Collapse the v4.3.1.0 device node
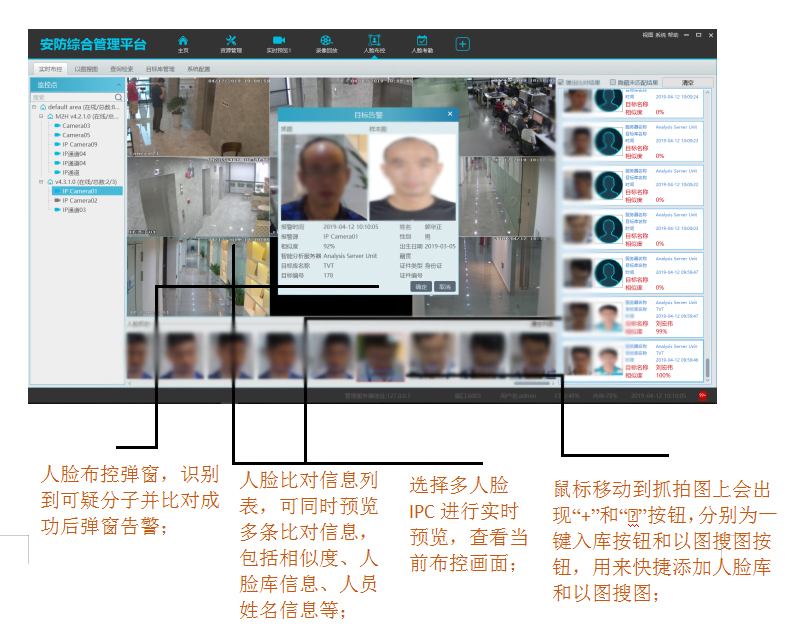 42,181
